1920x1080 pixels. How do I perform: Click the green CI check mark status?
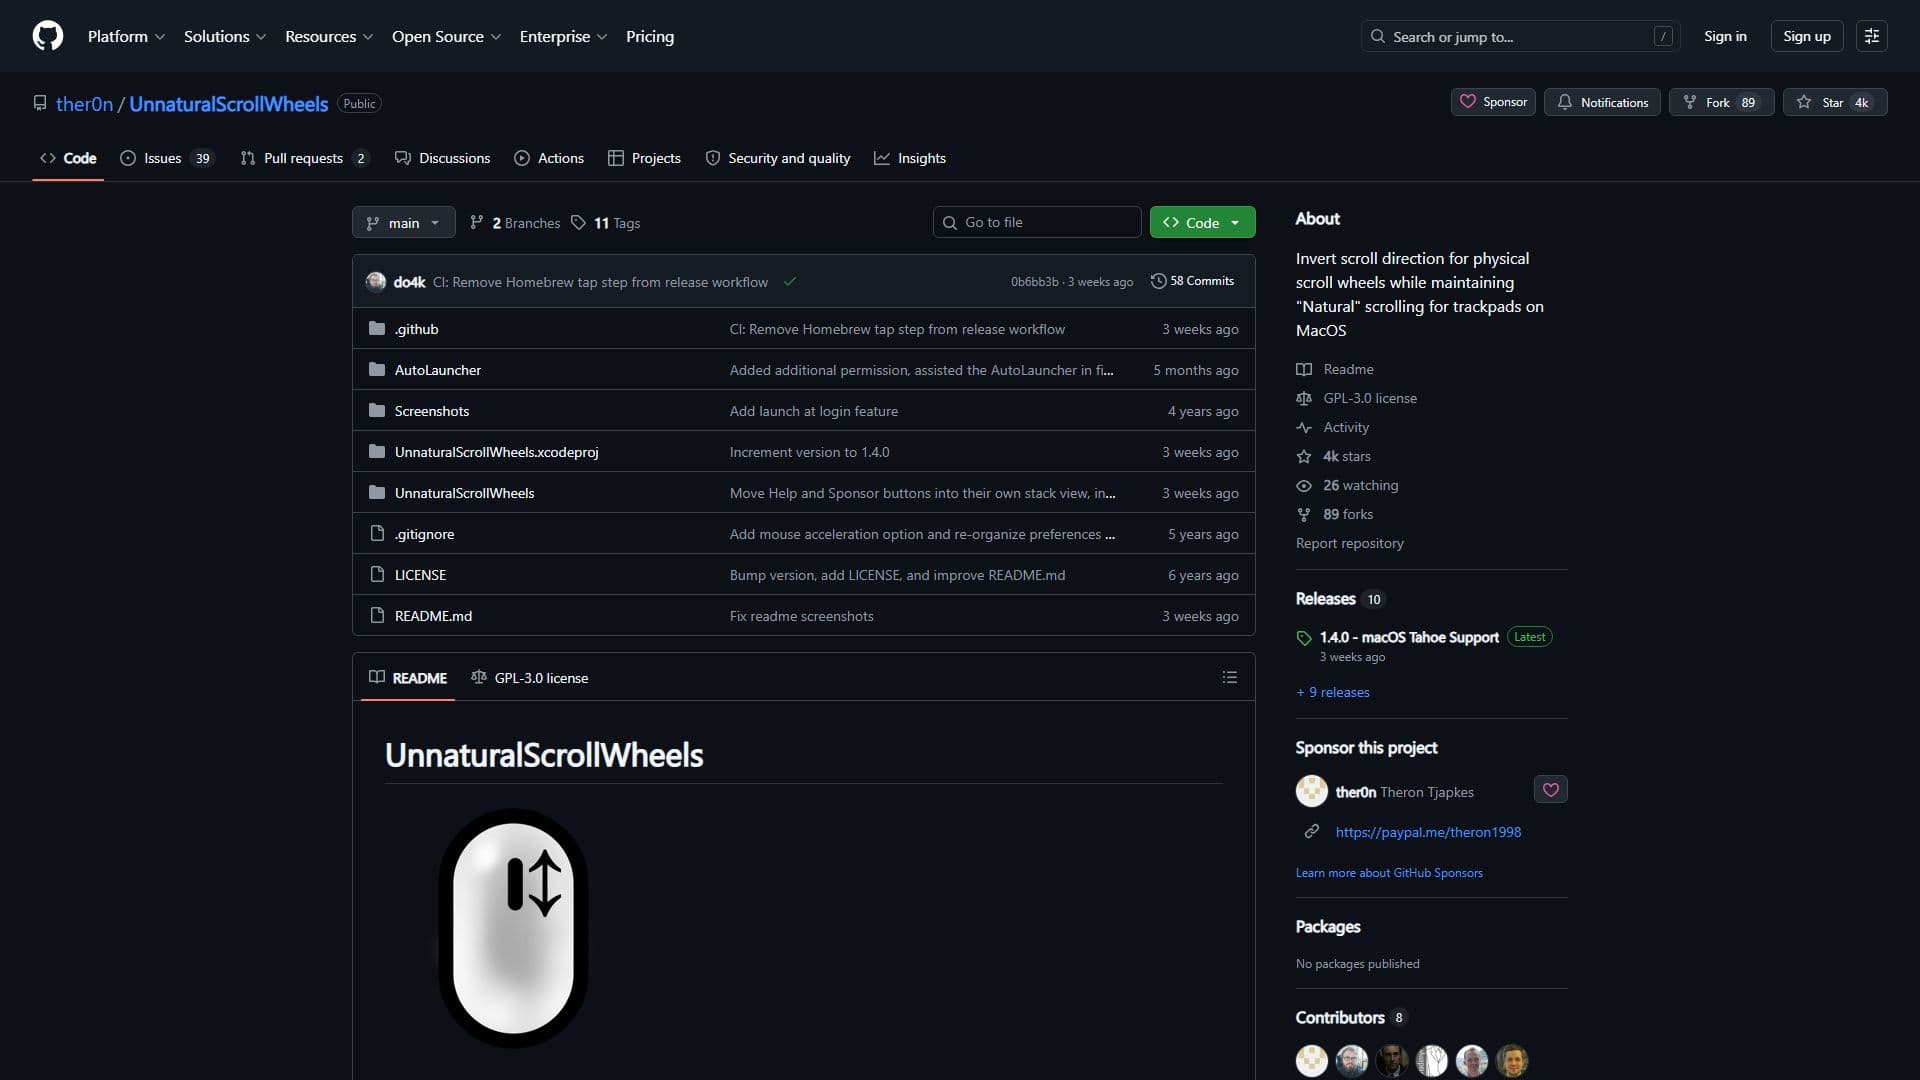[x=790, y=282]
